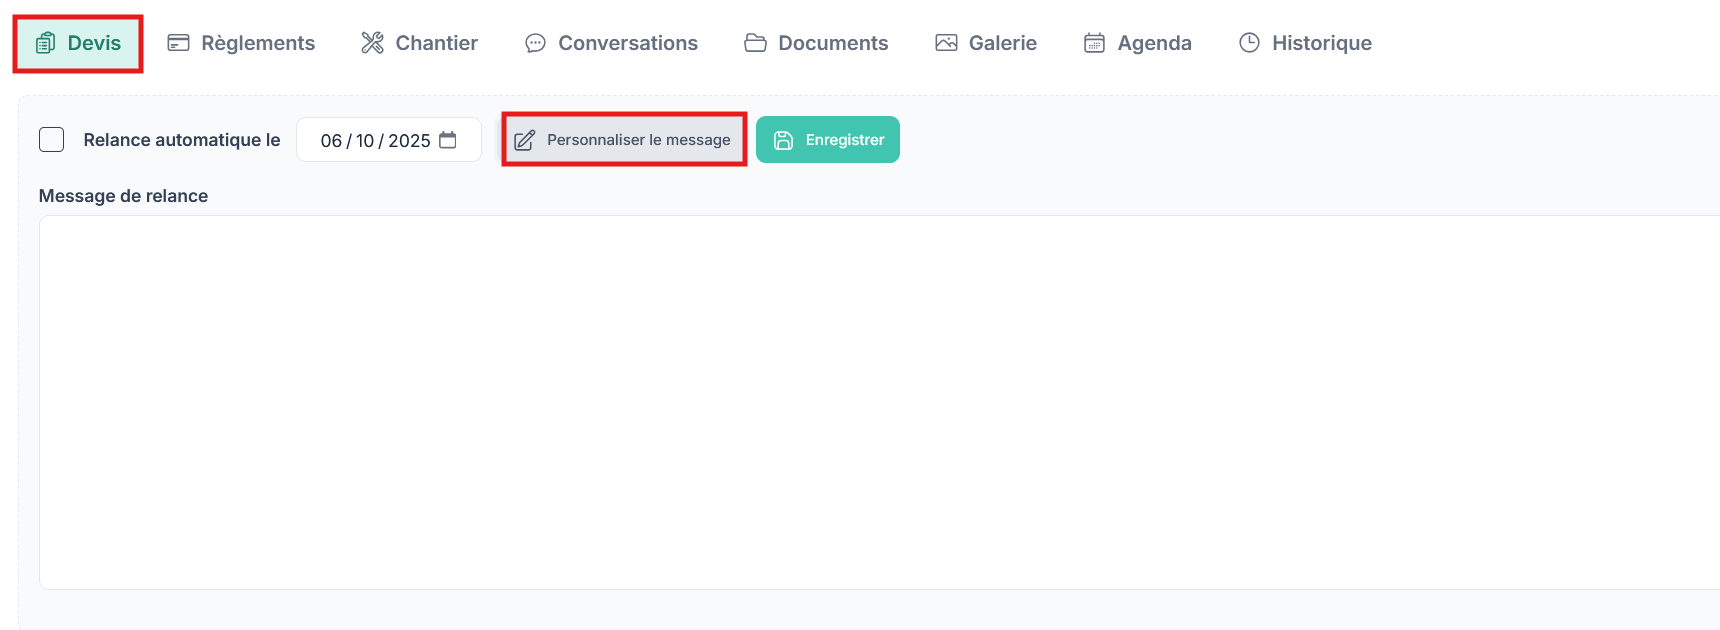Viewport: 1720px width, 630px height.
Task: Focus the Message de relance text area
Action: 879,402
